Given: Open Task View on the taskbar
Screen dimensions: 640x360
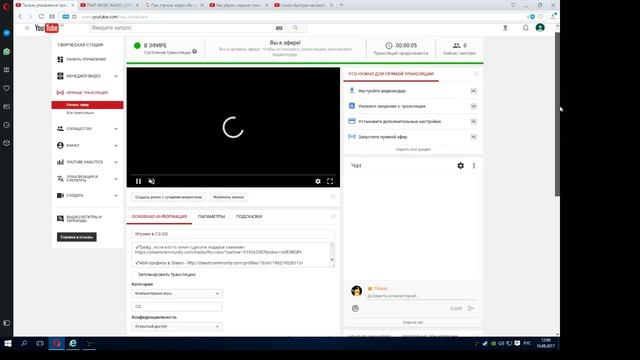Looking at the screenshot, I should pyautogui.click(x=40, y=343).
